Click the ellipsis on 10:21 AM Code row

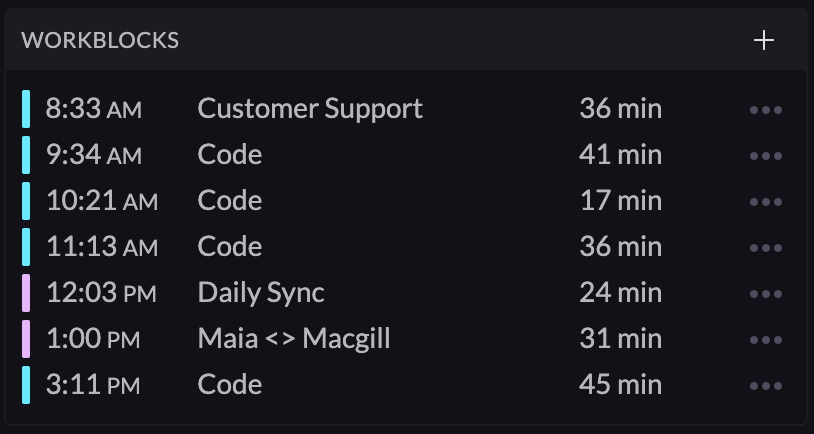tap(765, 201)
